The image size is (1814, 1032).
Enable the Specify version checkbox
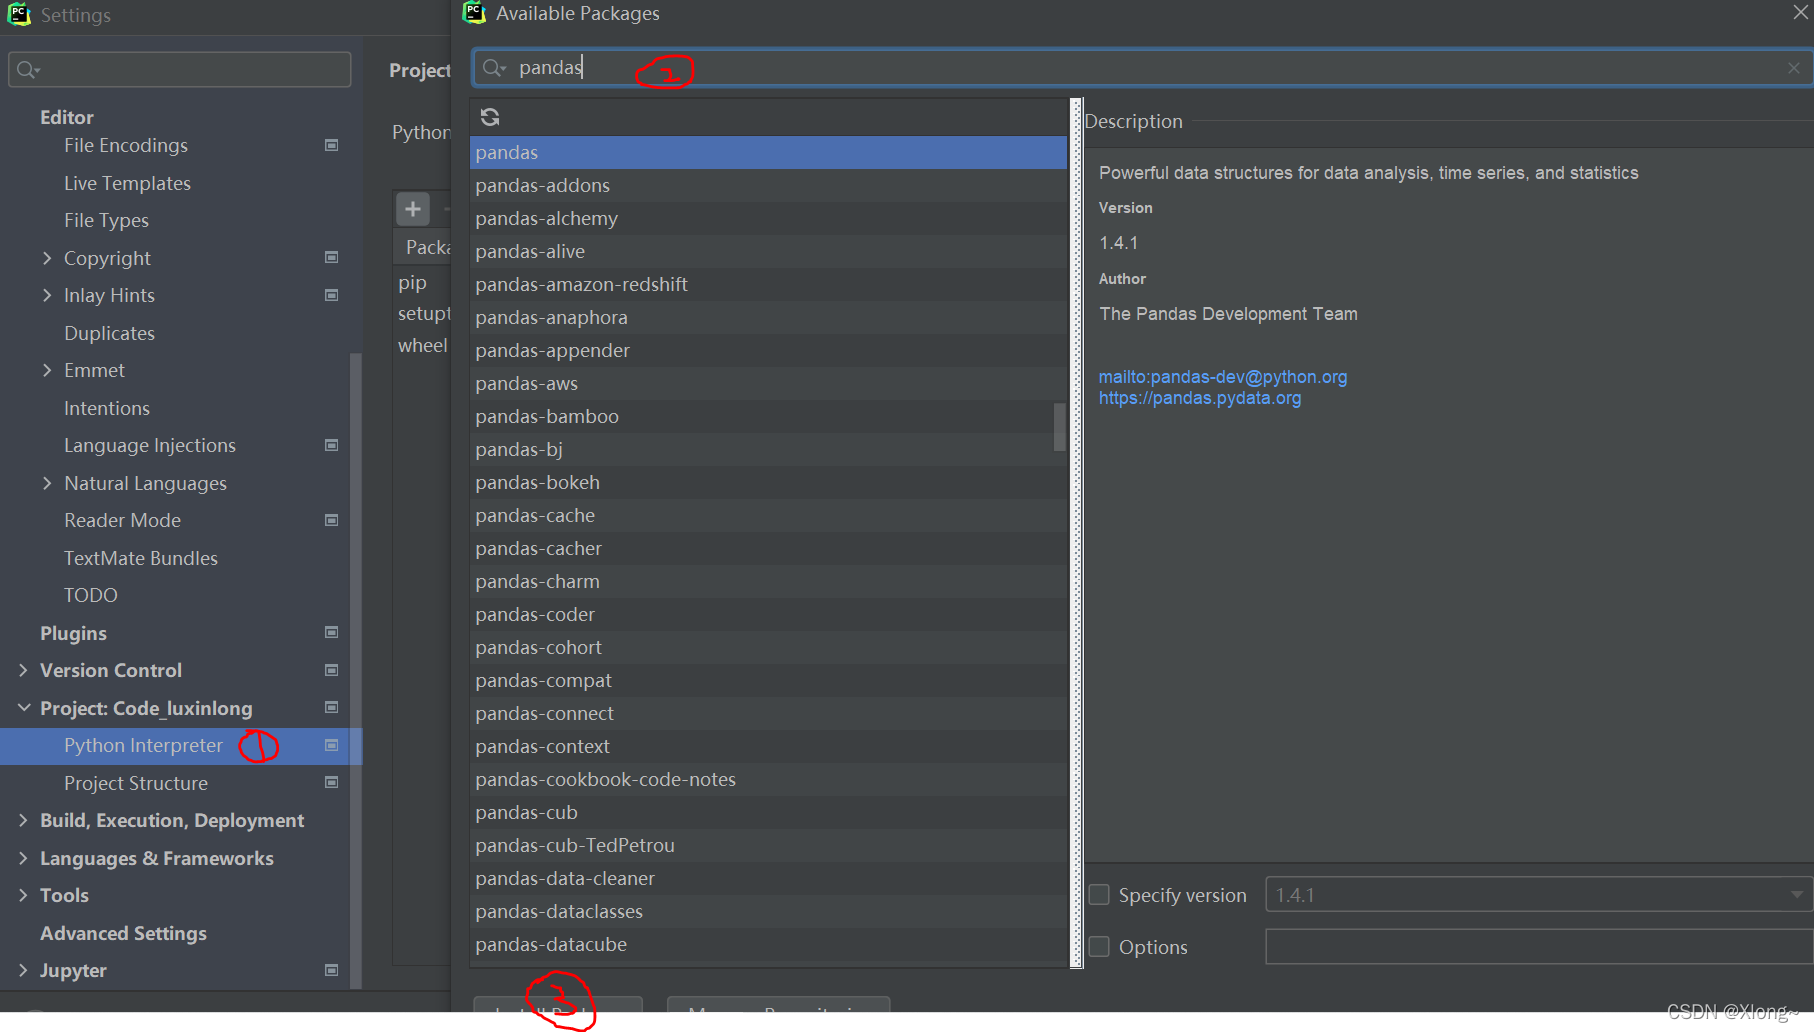tap(1099, 895)
